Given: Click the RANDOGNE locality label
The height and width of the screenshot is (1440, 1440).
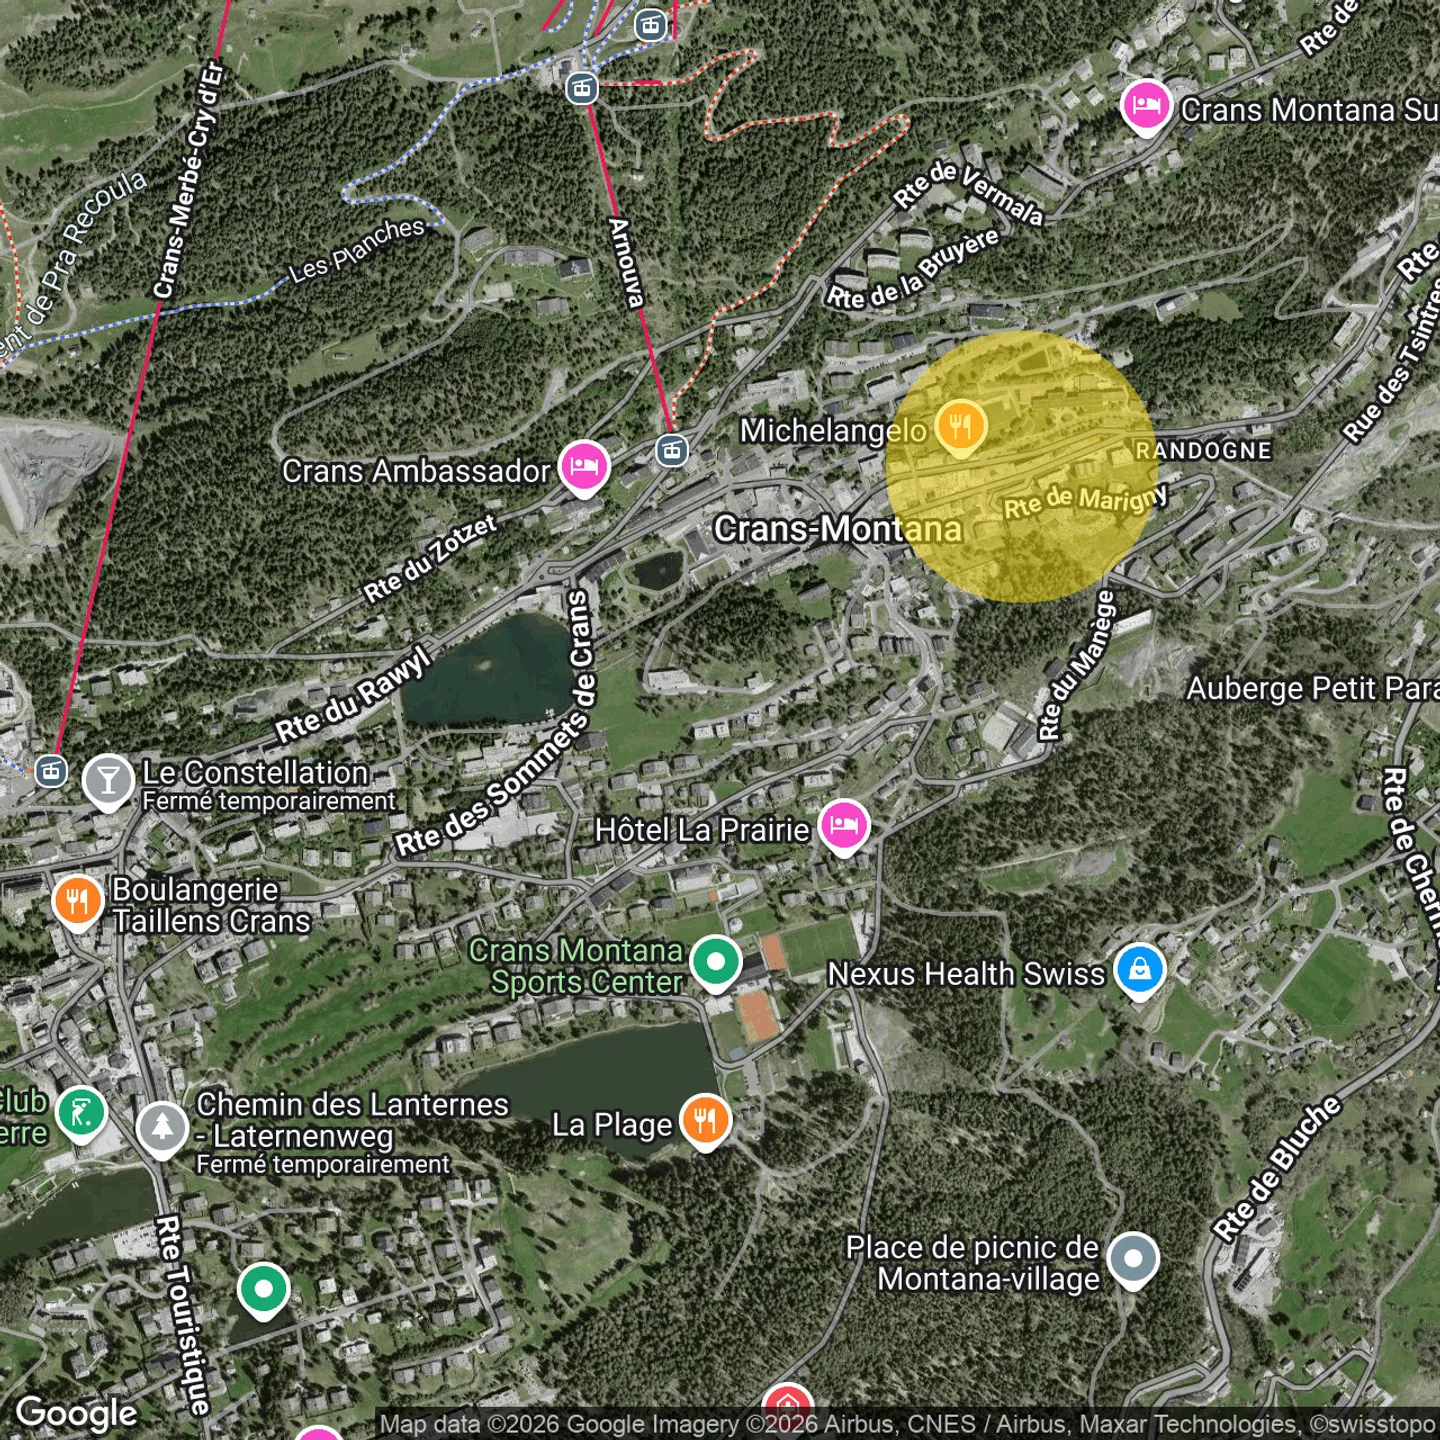Looking at the screenshot, I should click(x=1203, y=451).
